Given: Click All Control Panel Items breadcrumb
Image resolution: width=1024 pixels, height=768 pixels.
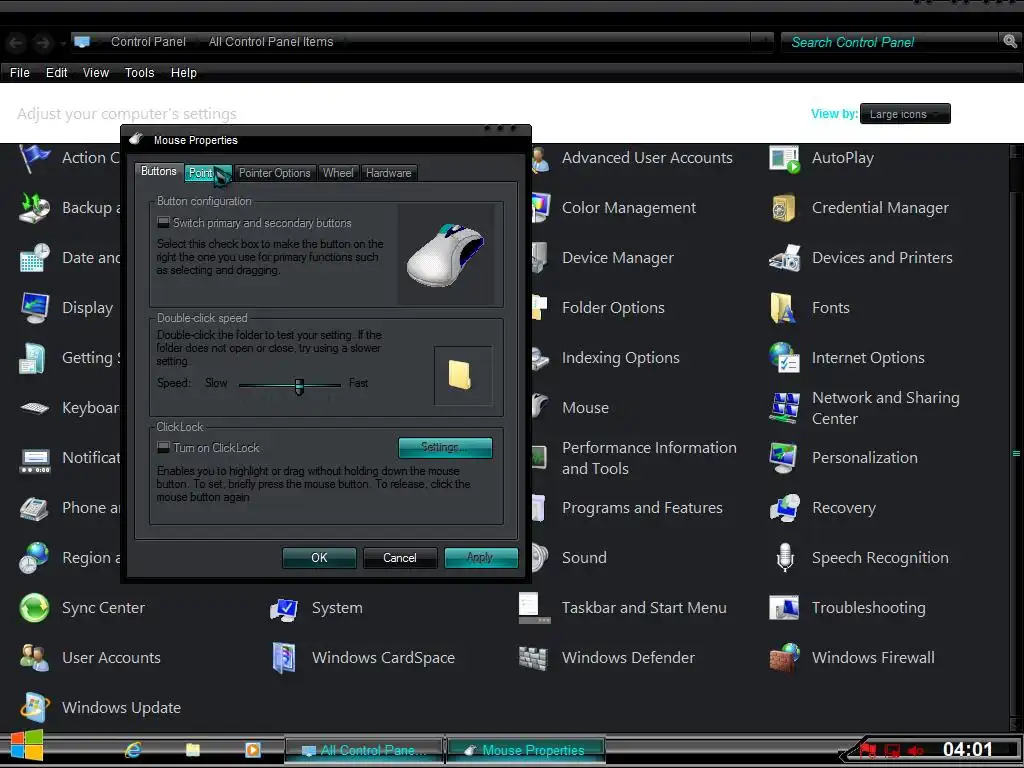Looking at the screenshot, I should [271, 42].
